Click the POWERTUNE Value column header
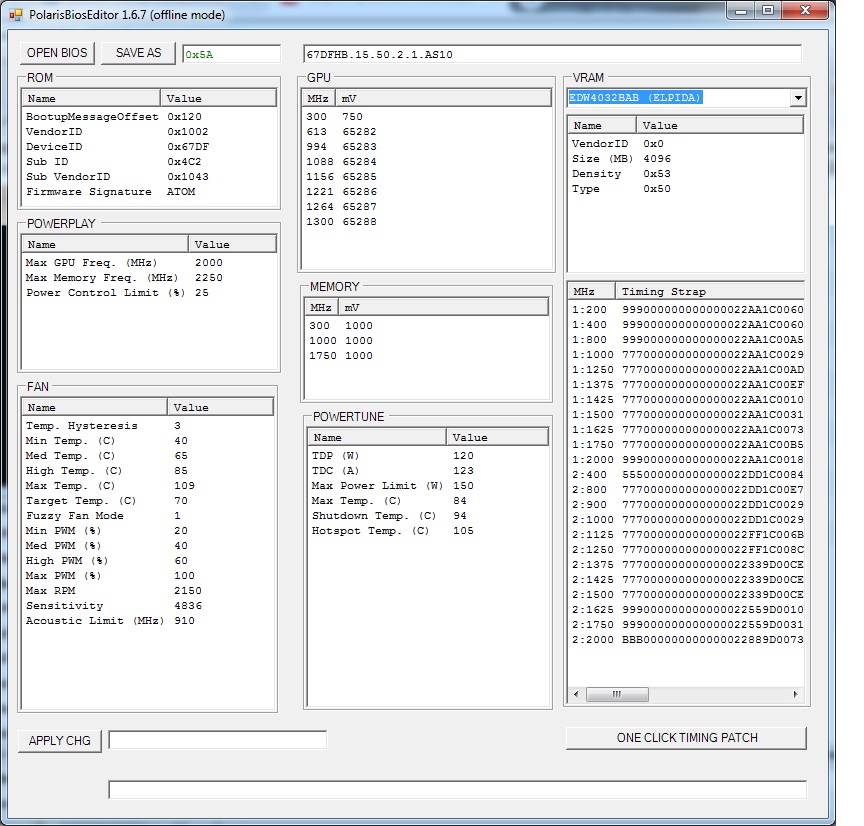This screenshot has width=864, height=826. 497,438
